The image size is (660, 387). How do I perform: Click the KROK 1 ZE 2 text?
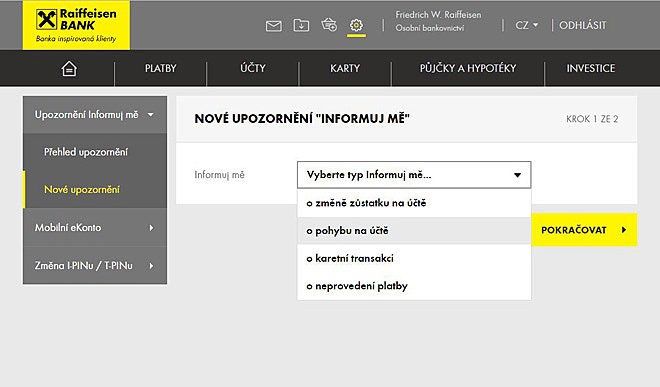pyautogui.click(x=592, y=119)
